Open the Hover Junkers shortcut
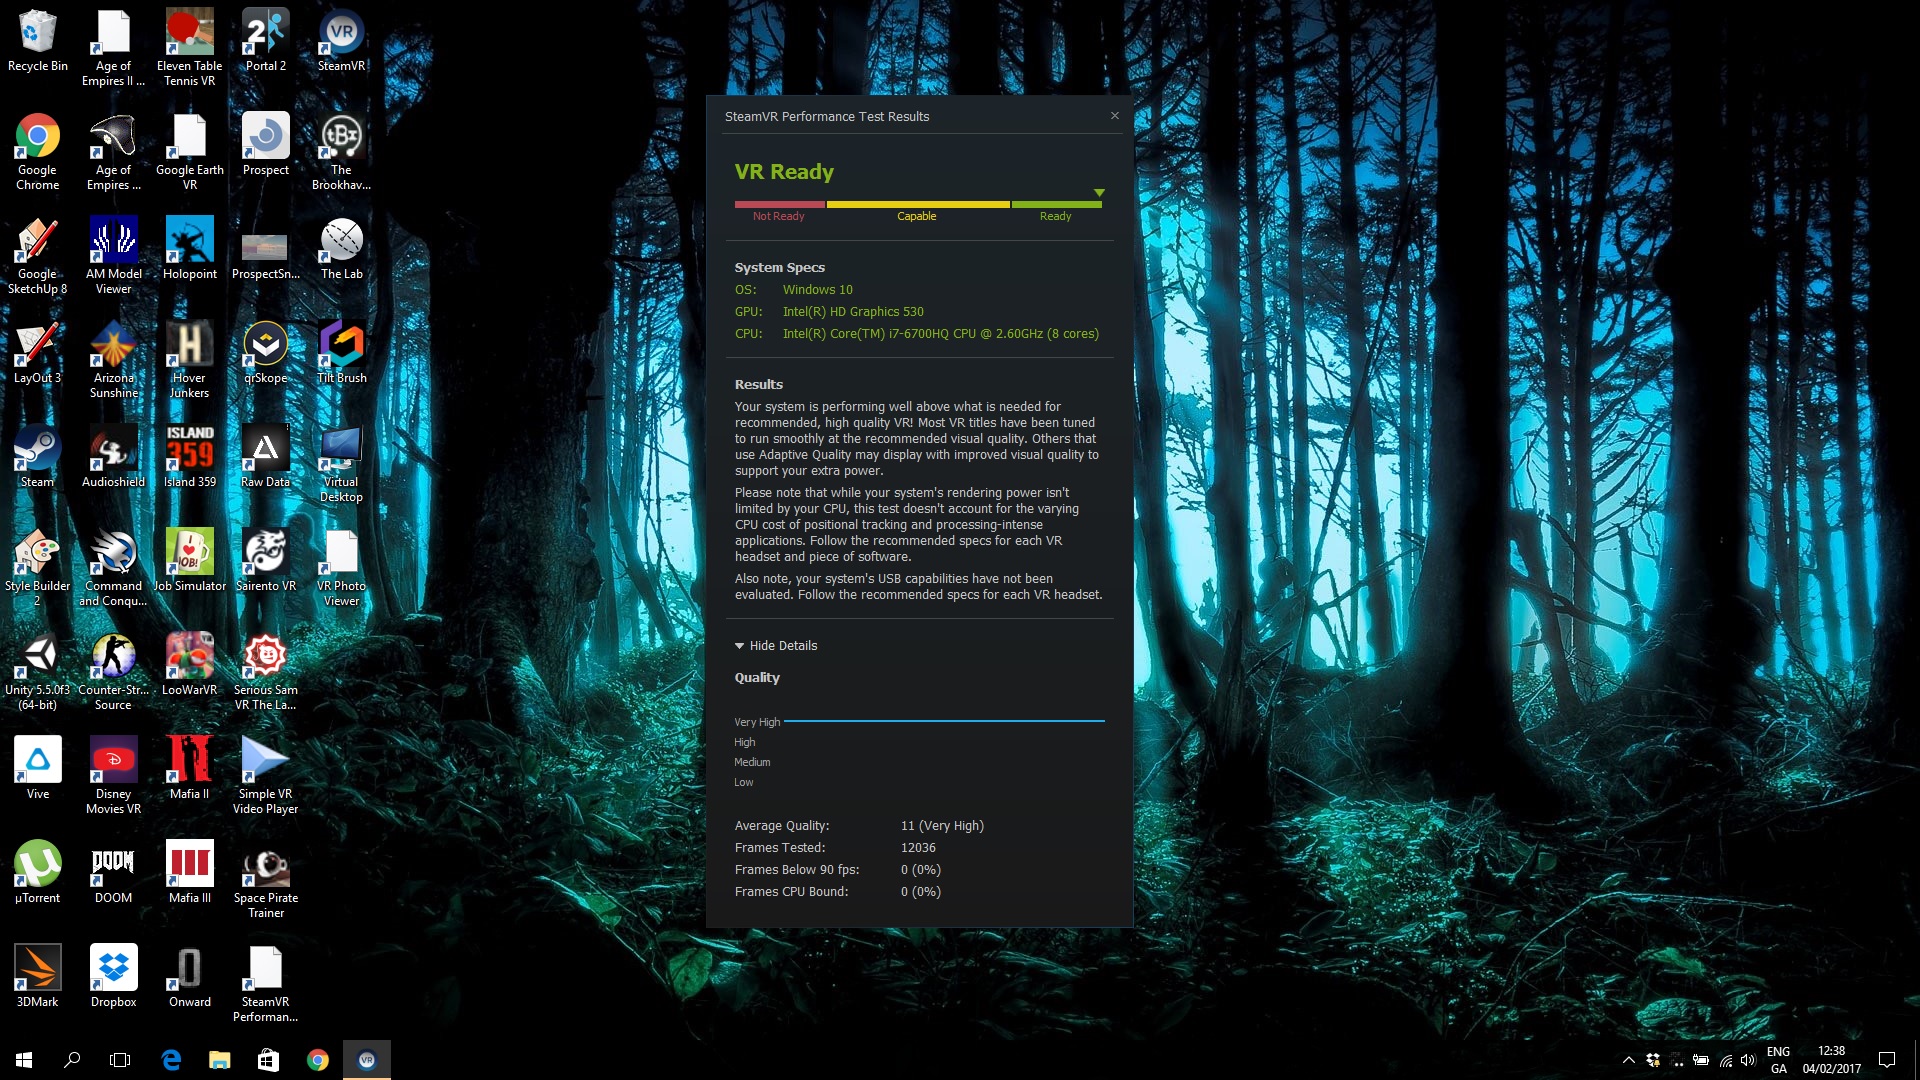Screen dimensions: 1920x1080 (189, 360)
